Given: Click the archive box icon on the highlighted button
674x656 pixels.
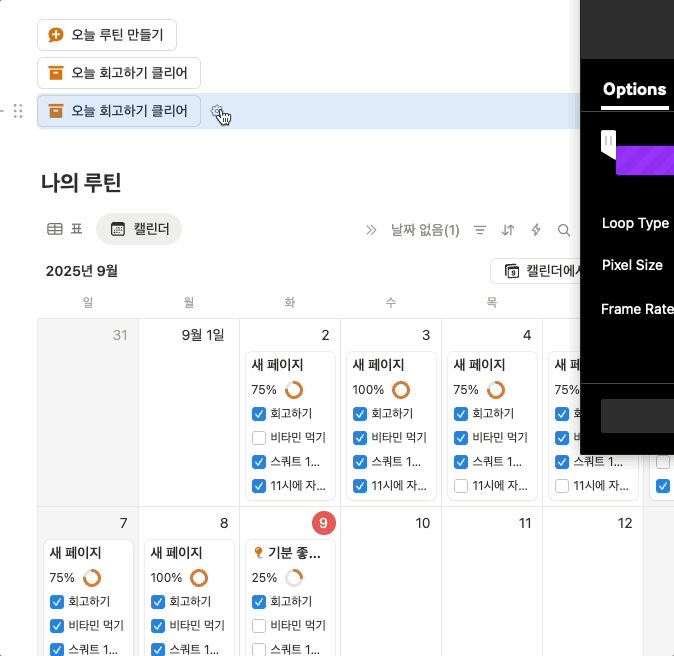Looking at the screenshot, I should click(55, 111).
